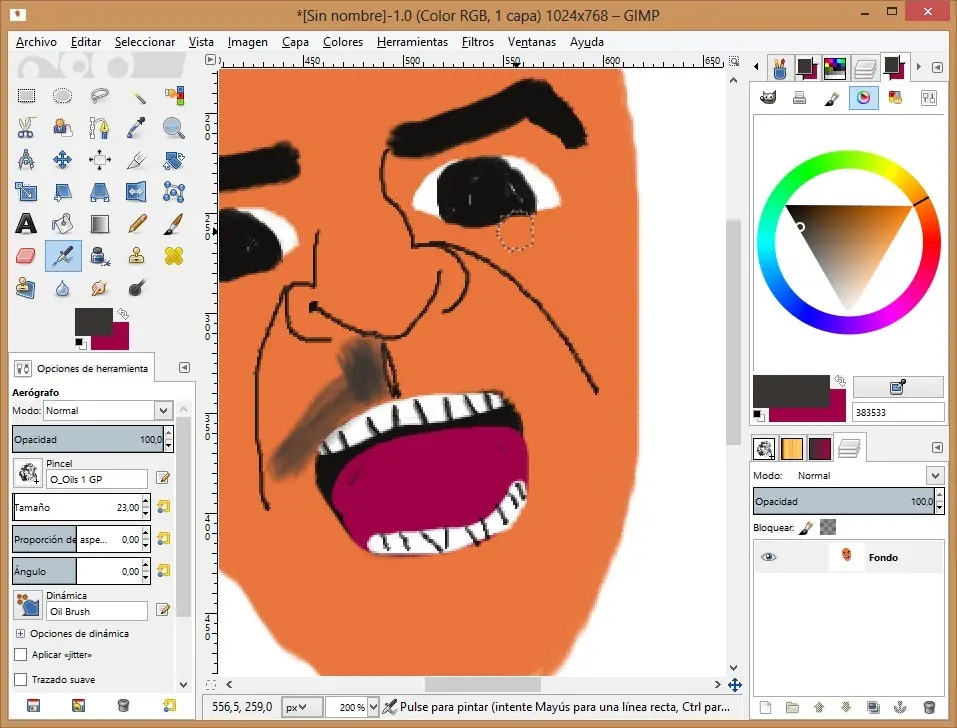Delete layer using the trash icon
Viewport: 957px width, 728px height.
pyautogui.click(x=929, y=708)
